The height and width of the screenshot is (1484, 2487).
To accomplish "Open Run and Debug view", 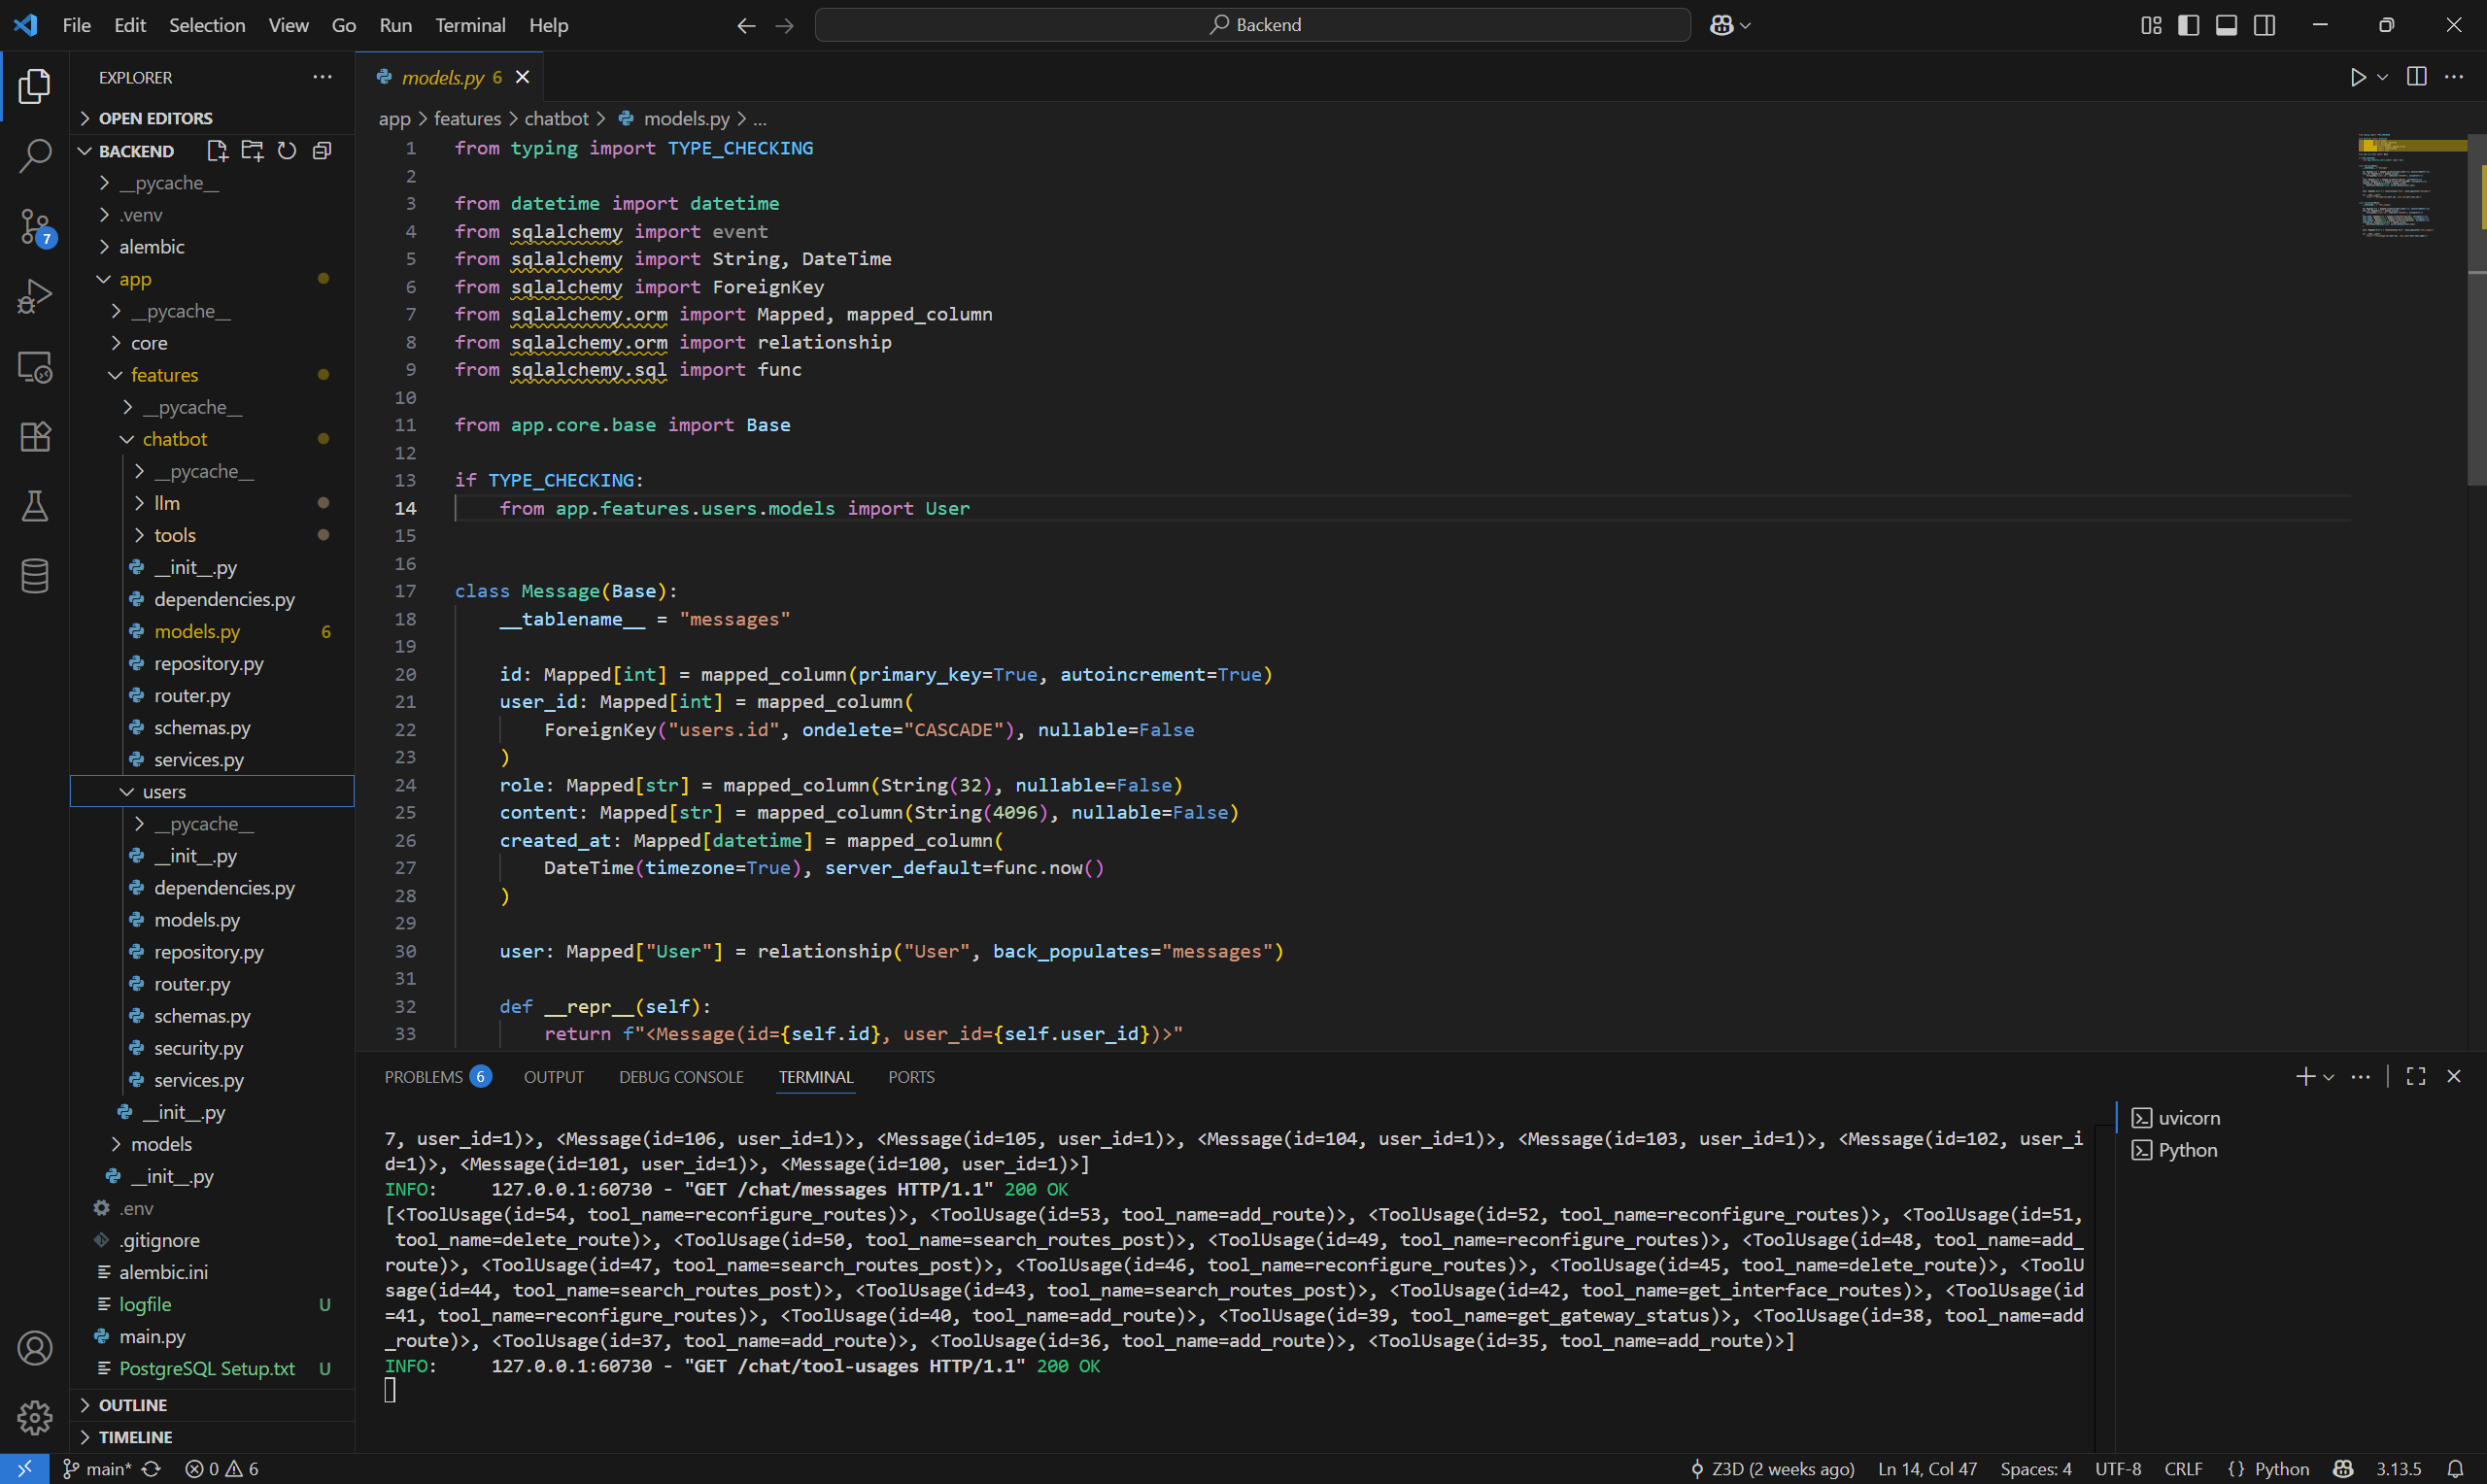I will (x=35, y=297).
